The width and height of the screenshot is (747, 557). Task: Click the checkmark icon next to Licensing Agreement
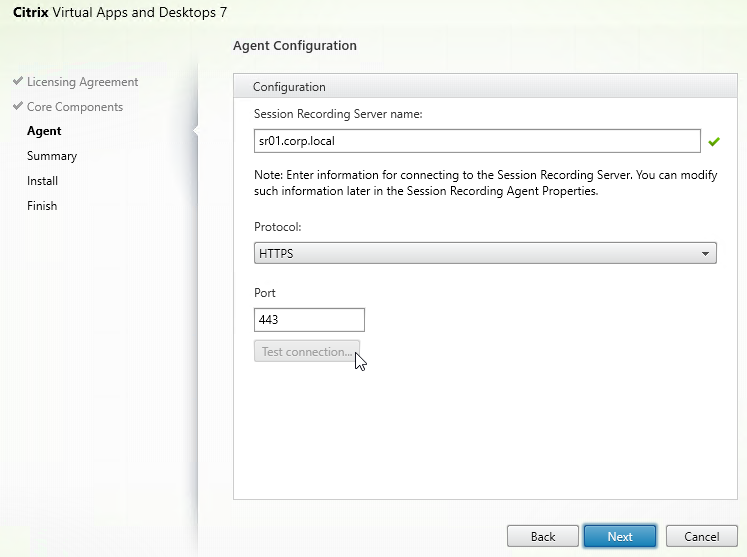point(18,82)
